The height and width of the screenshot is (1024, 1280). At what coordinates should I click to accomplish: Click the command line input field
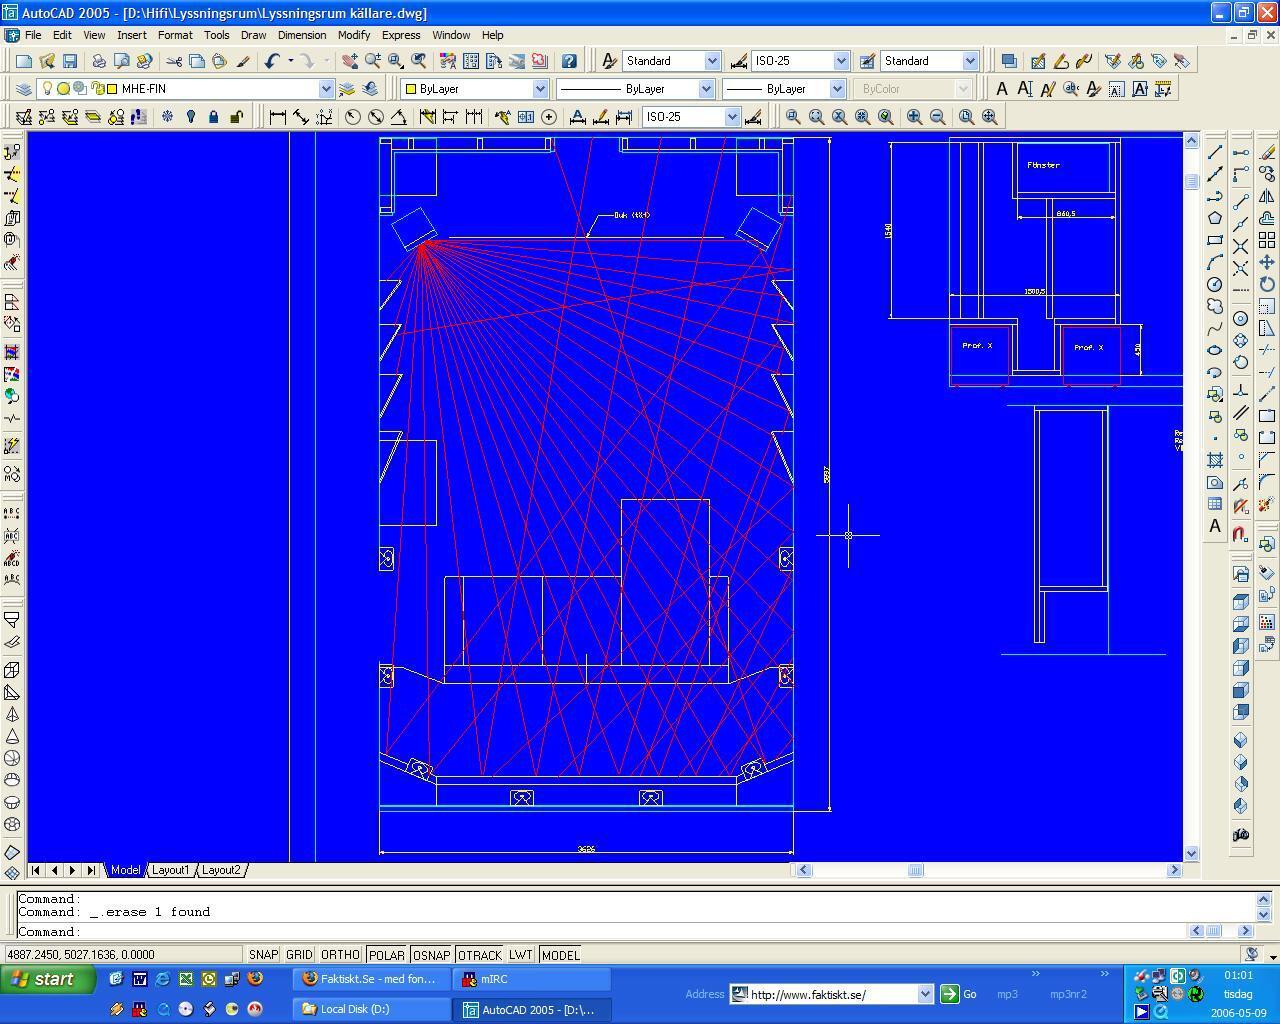[x=600, y=932]
